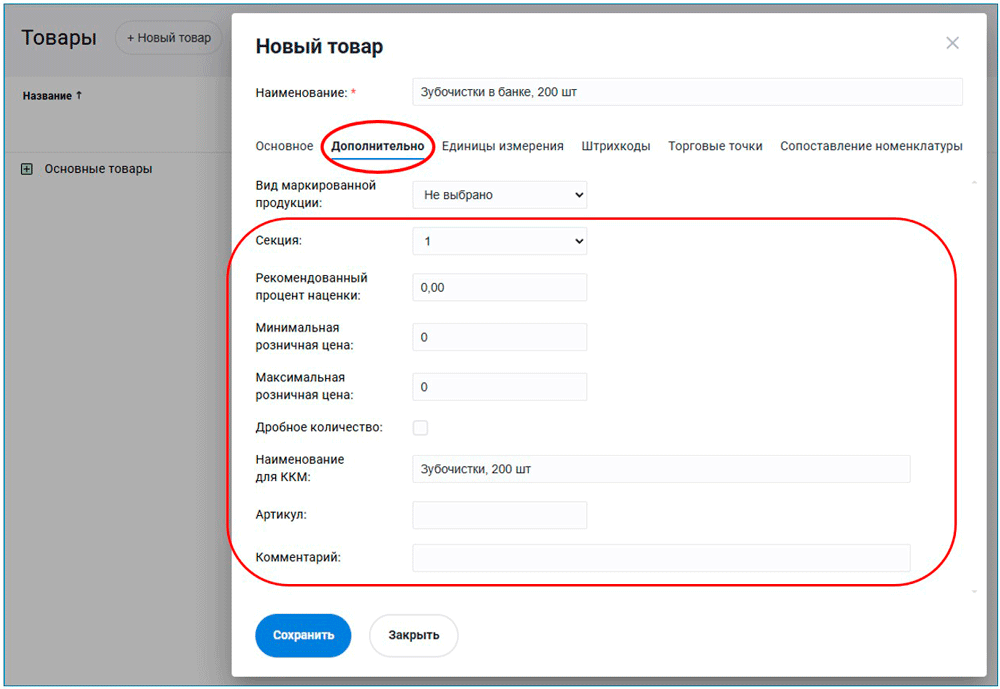Screen dimensions: 1000x689
Task: Enable the Дробное количество checkbox
Action: (x=421, y=428)
